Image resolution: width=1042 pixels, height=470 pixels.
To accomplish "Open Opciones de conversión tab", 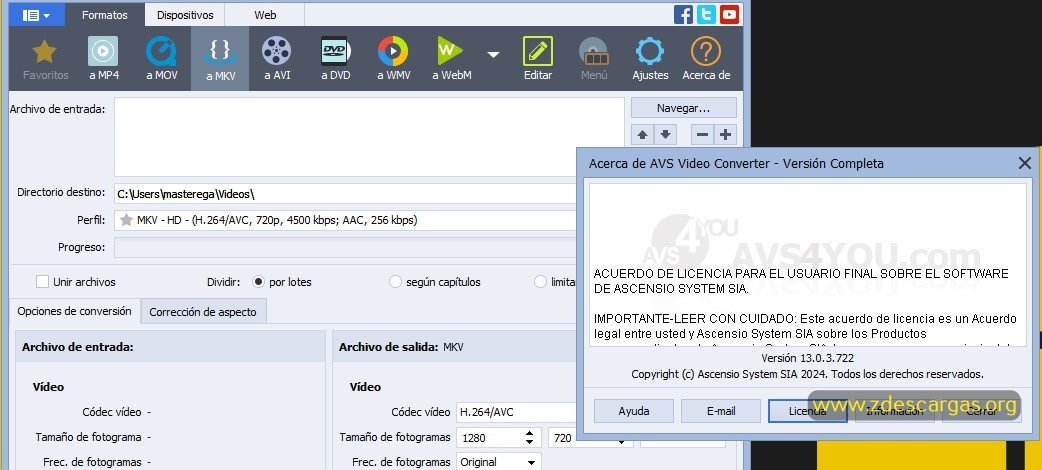I will point(74,311).
